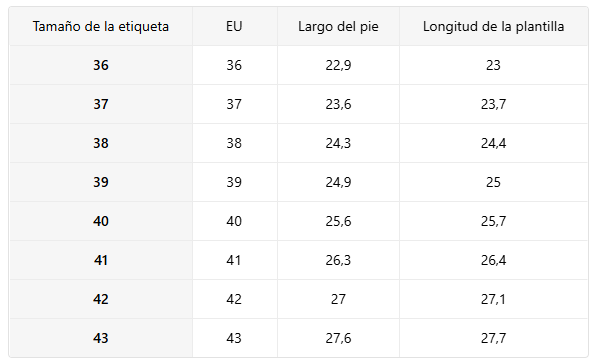
Task: Click the 'Tamaño de la etiqueta' column header
Action: point(101,27)
